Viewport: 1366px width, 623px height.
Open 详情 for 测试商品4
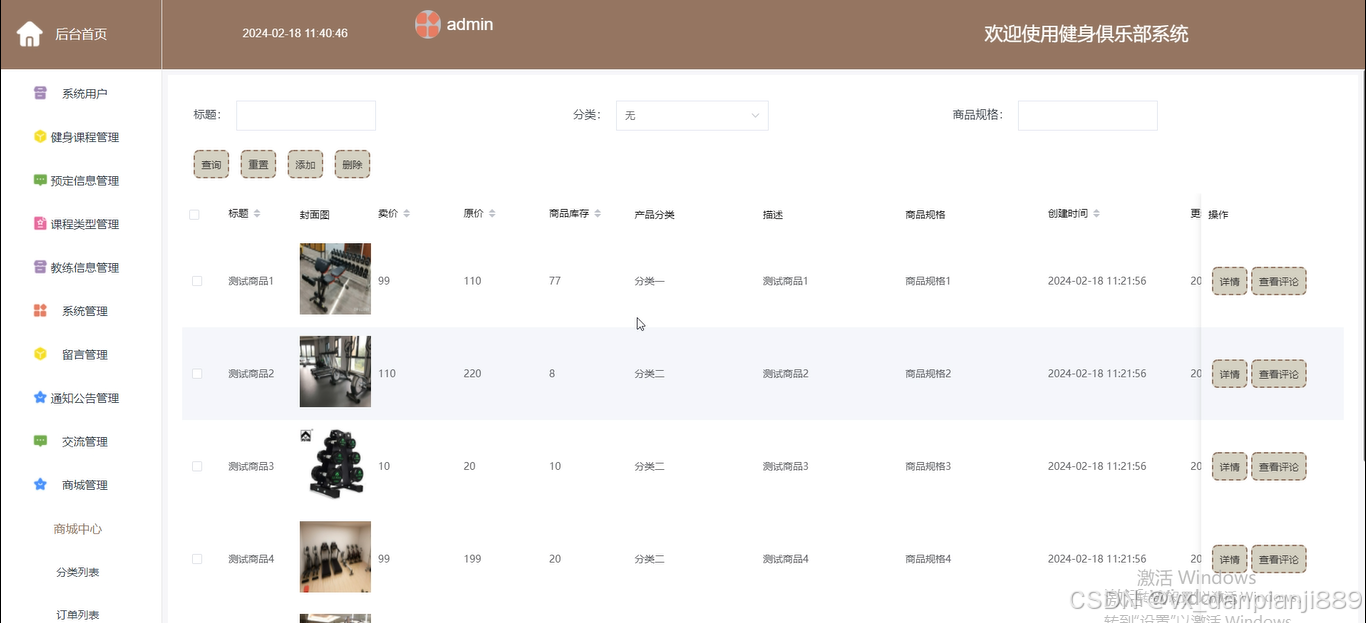pos(1230,560)
